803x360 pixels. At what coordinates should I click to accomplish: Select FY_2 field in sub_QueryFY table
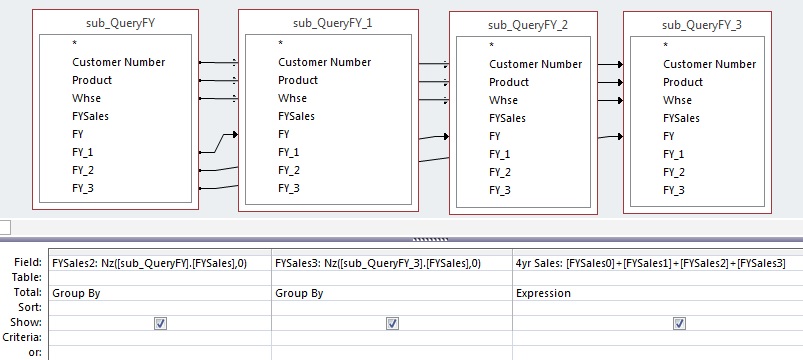point(82,170)
